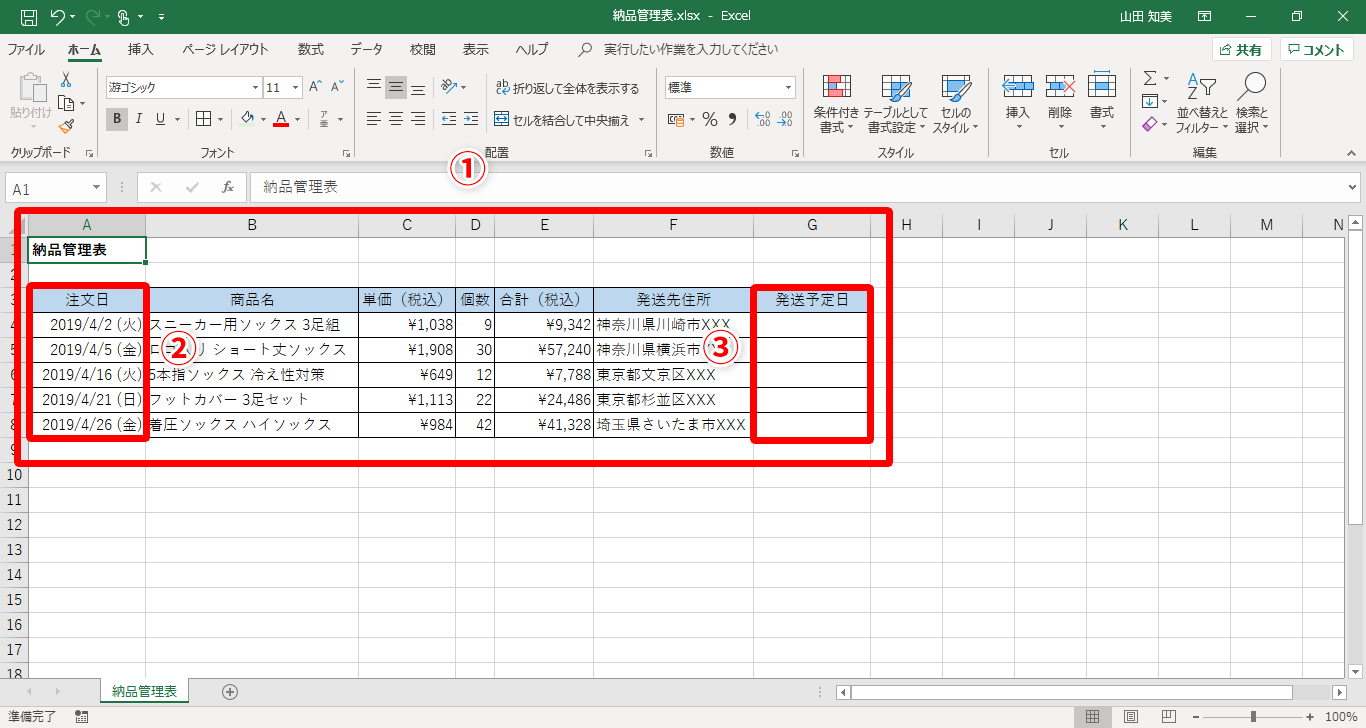This screenshot has width=1366, height=728.
Task: Cut the selection with the scissors icon
Action: [x=66, y=80]
